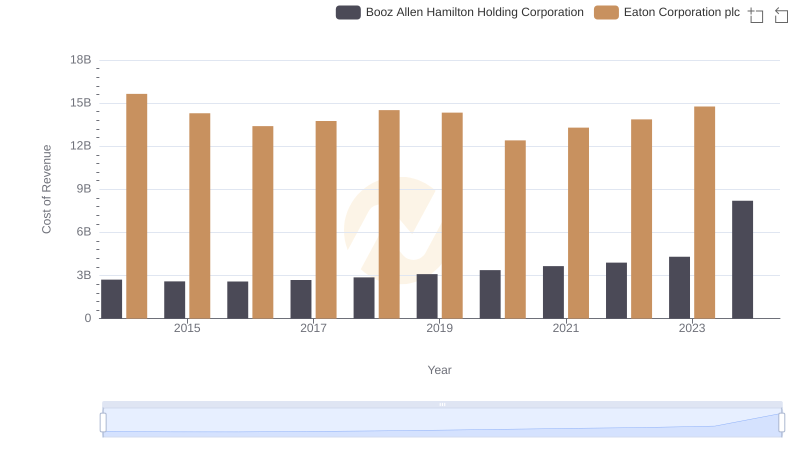The height and width of the screenshot is (461, 800).
Task: Select the Booz Allen bar for 2021
Action: [554, 292]
